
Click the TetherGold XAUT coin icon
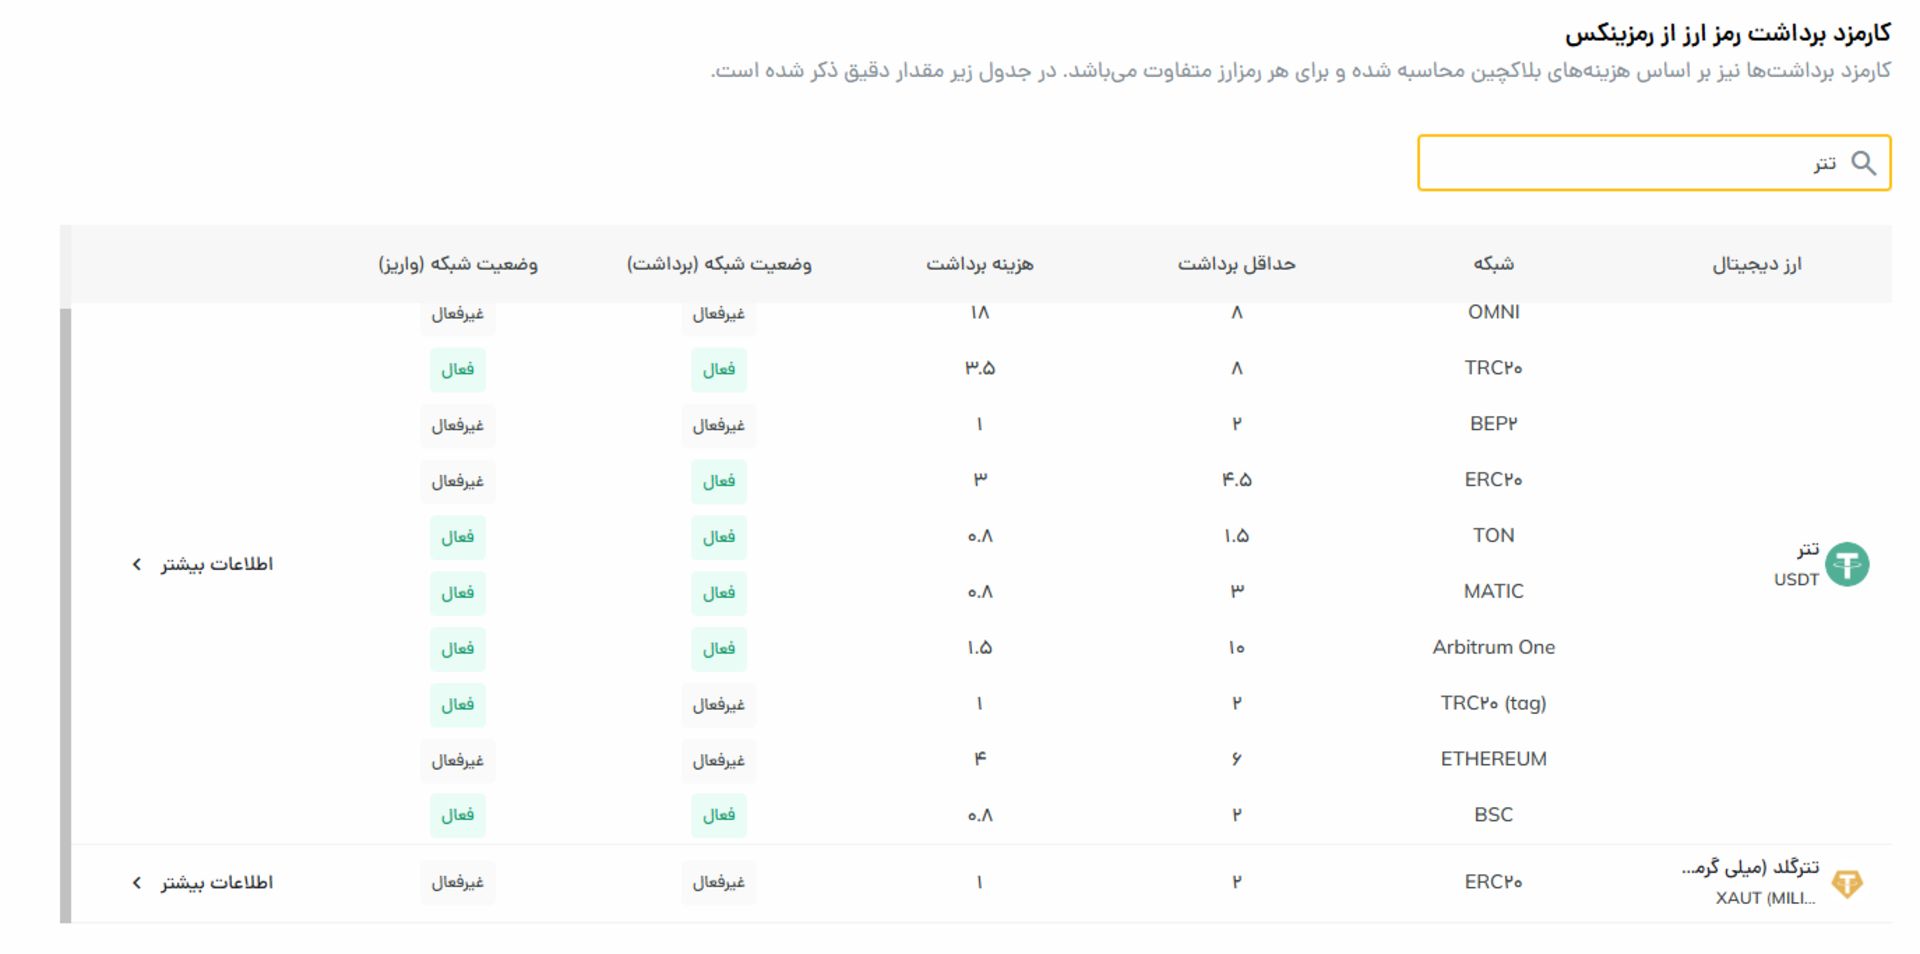[x=1848, y=882]
